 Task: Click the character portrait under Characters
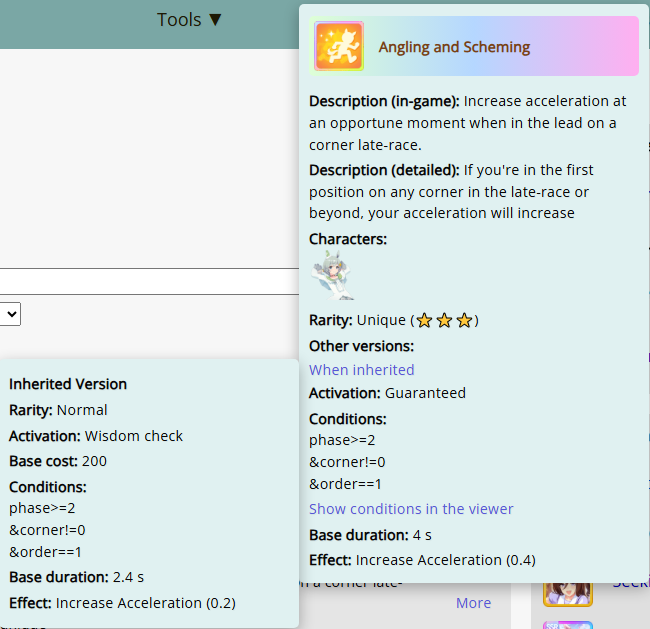click(332, 275)
